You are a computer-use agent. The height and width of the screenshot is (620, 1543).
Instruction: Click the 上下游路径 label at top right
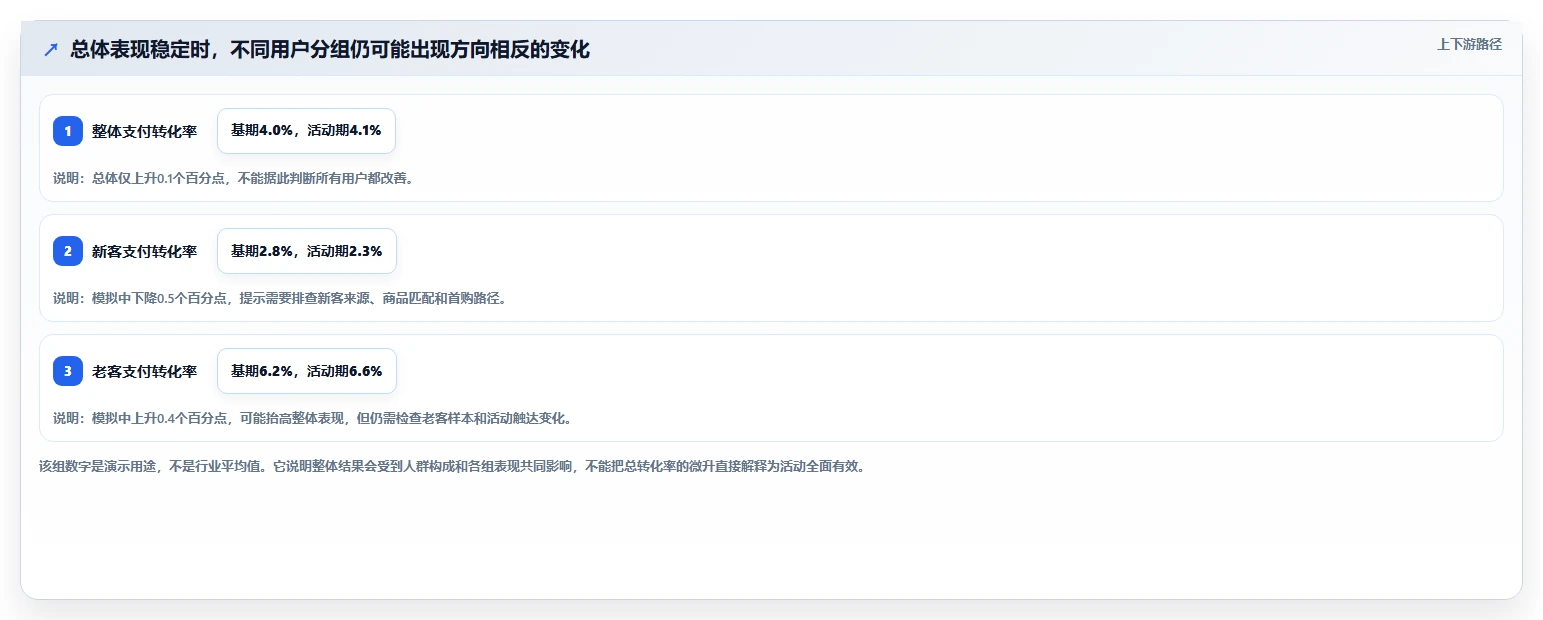(x=1469, y=44)
